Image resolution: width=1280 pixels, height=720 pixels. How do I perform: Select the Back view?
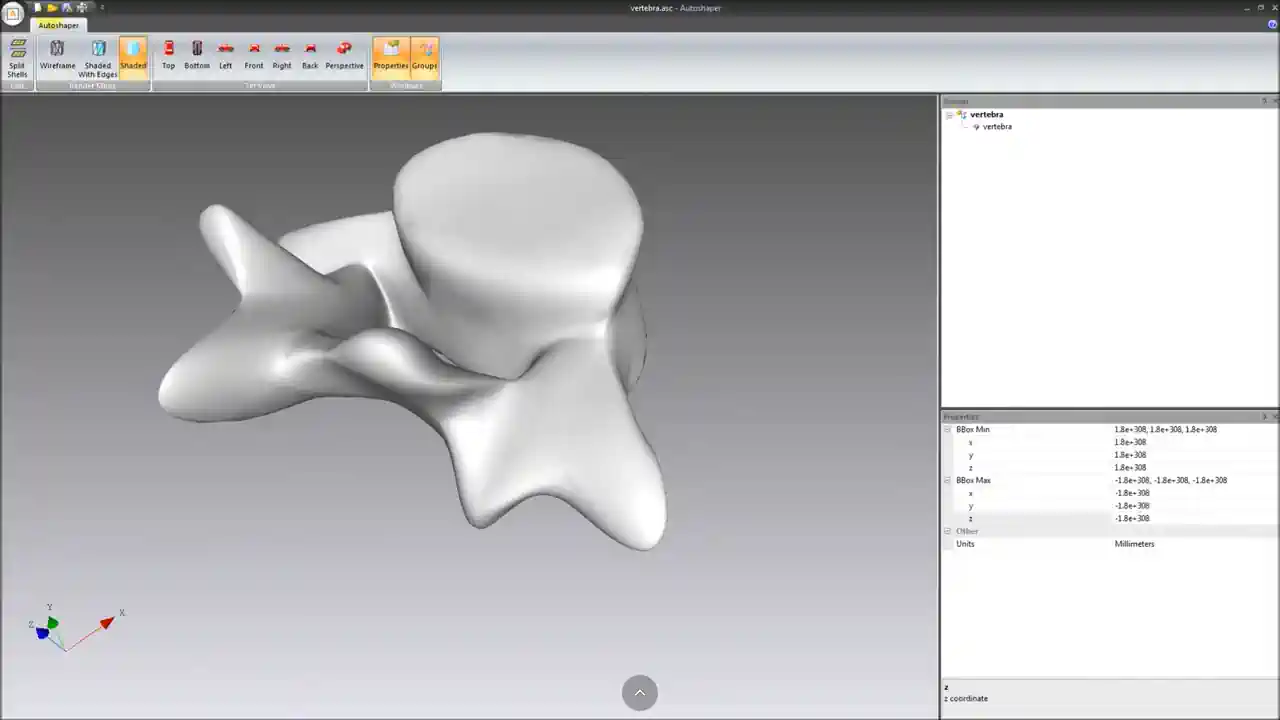click(x=310, y=55)
